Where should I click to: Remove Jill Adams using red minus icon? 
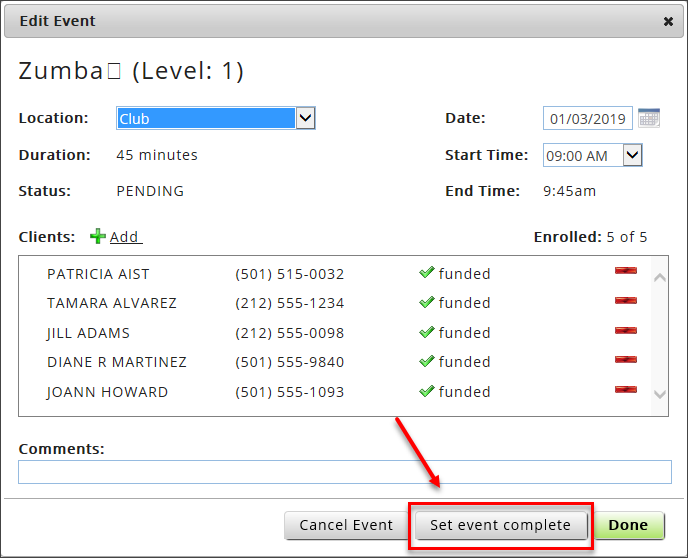[625, 330]
